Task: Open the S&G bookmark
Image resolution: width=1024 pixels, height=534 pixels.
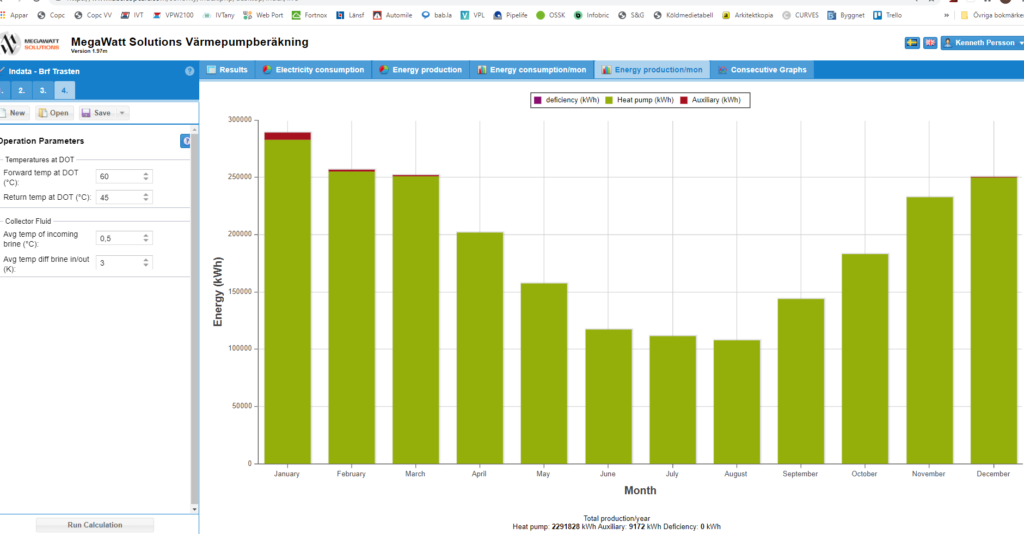Action: click(x=631, y=15)
